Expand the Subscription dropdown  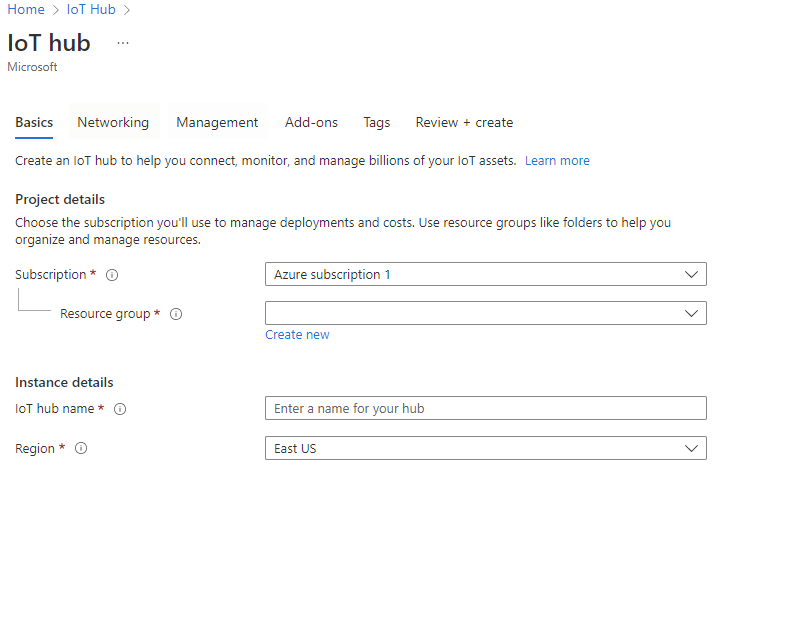pyautogui.click(x=485, y=274)
